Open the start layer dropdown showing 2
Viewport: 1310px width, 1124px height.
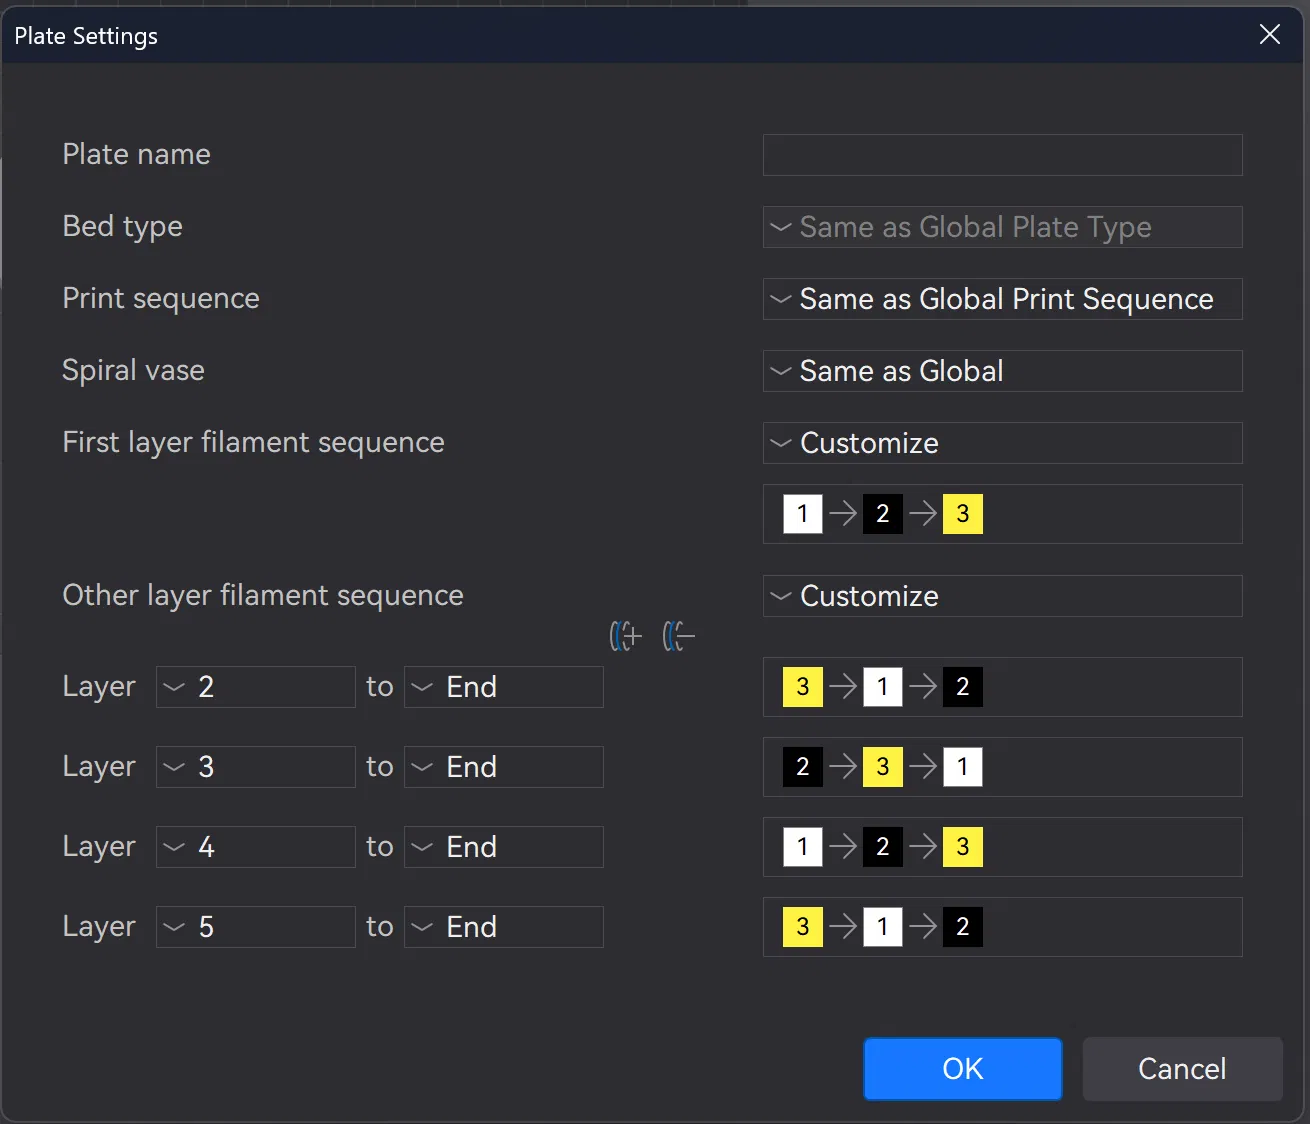pyautogui.click(x=256, y=687)
